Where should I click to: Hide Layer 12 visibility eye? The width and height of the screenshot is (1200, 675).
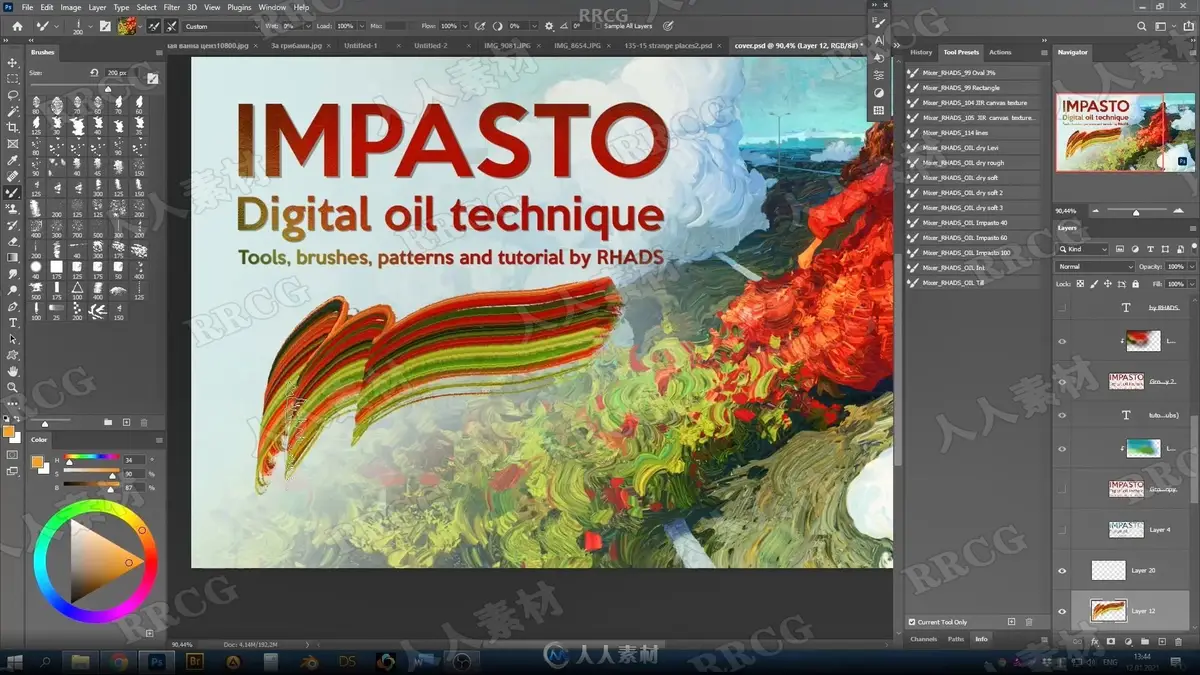(1062, 611)
